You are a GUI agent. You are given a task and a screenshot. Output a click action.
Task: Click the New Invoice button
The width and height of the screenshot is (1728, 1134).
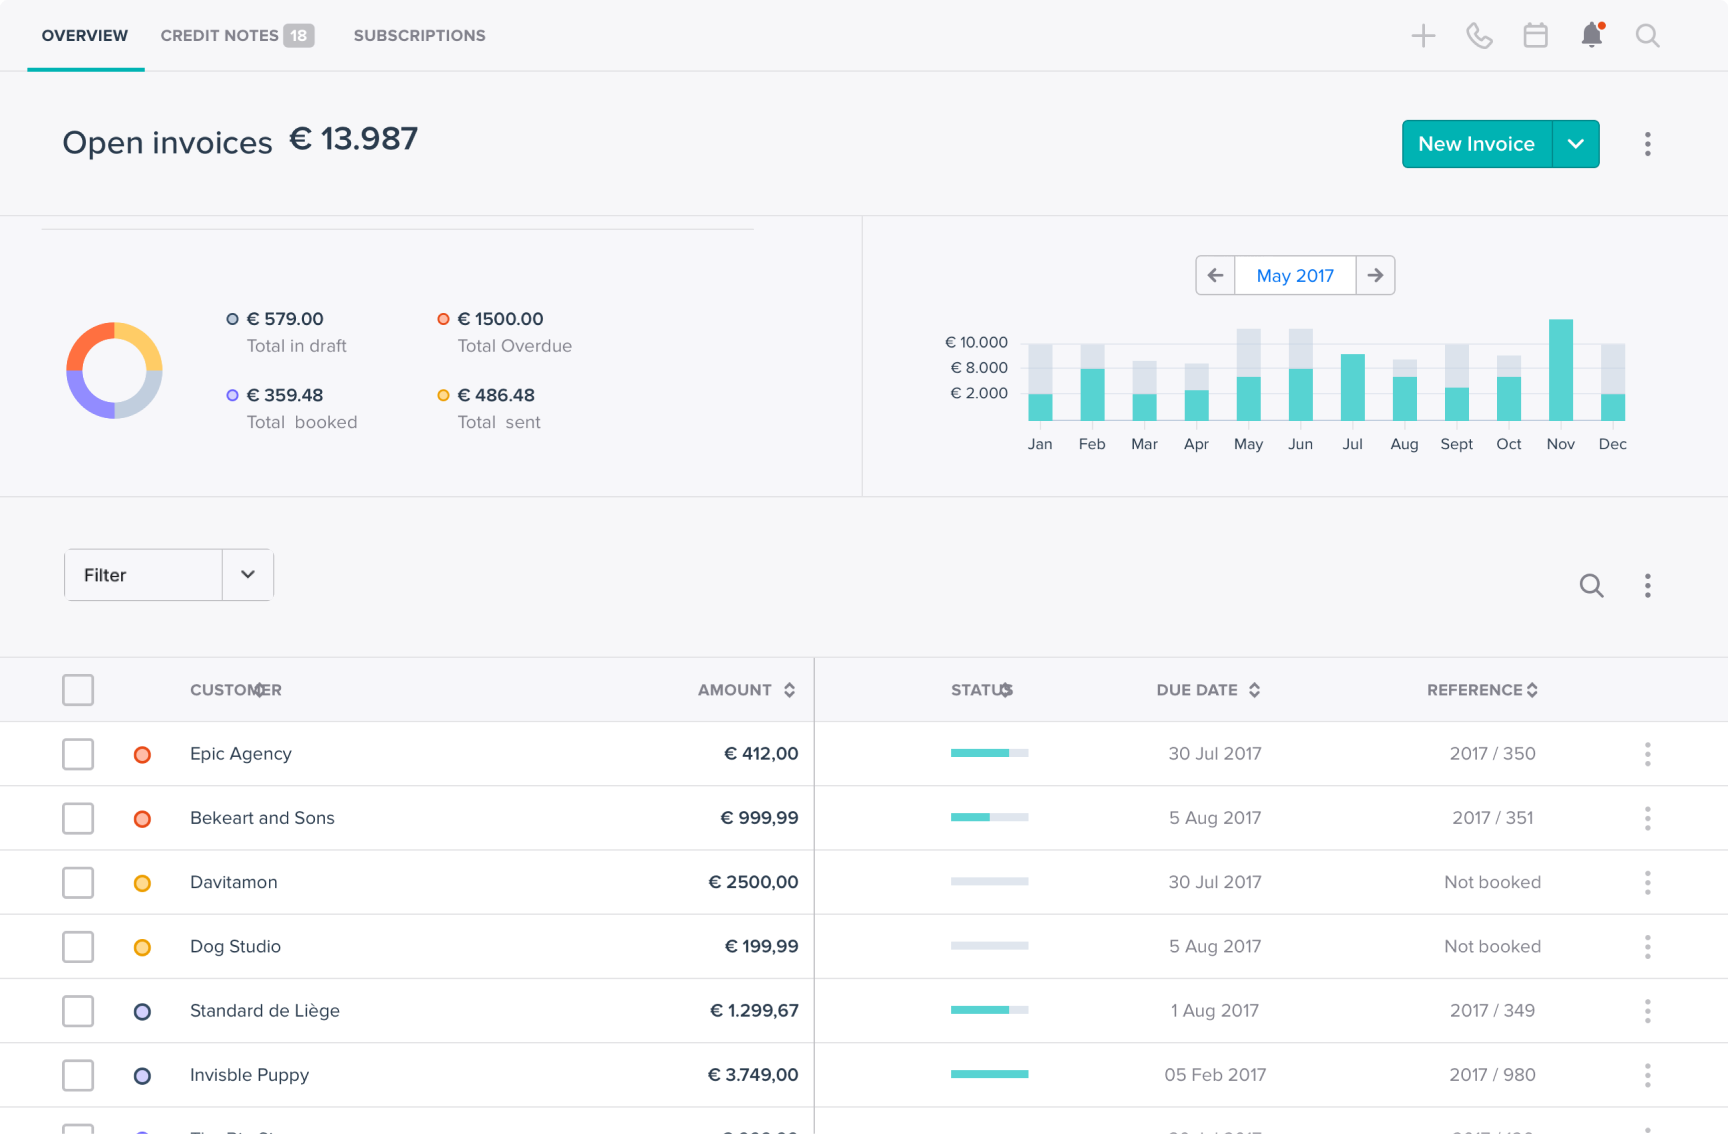tap(1476, 144)
